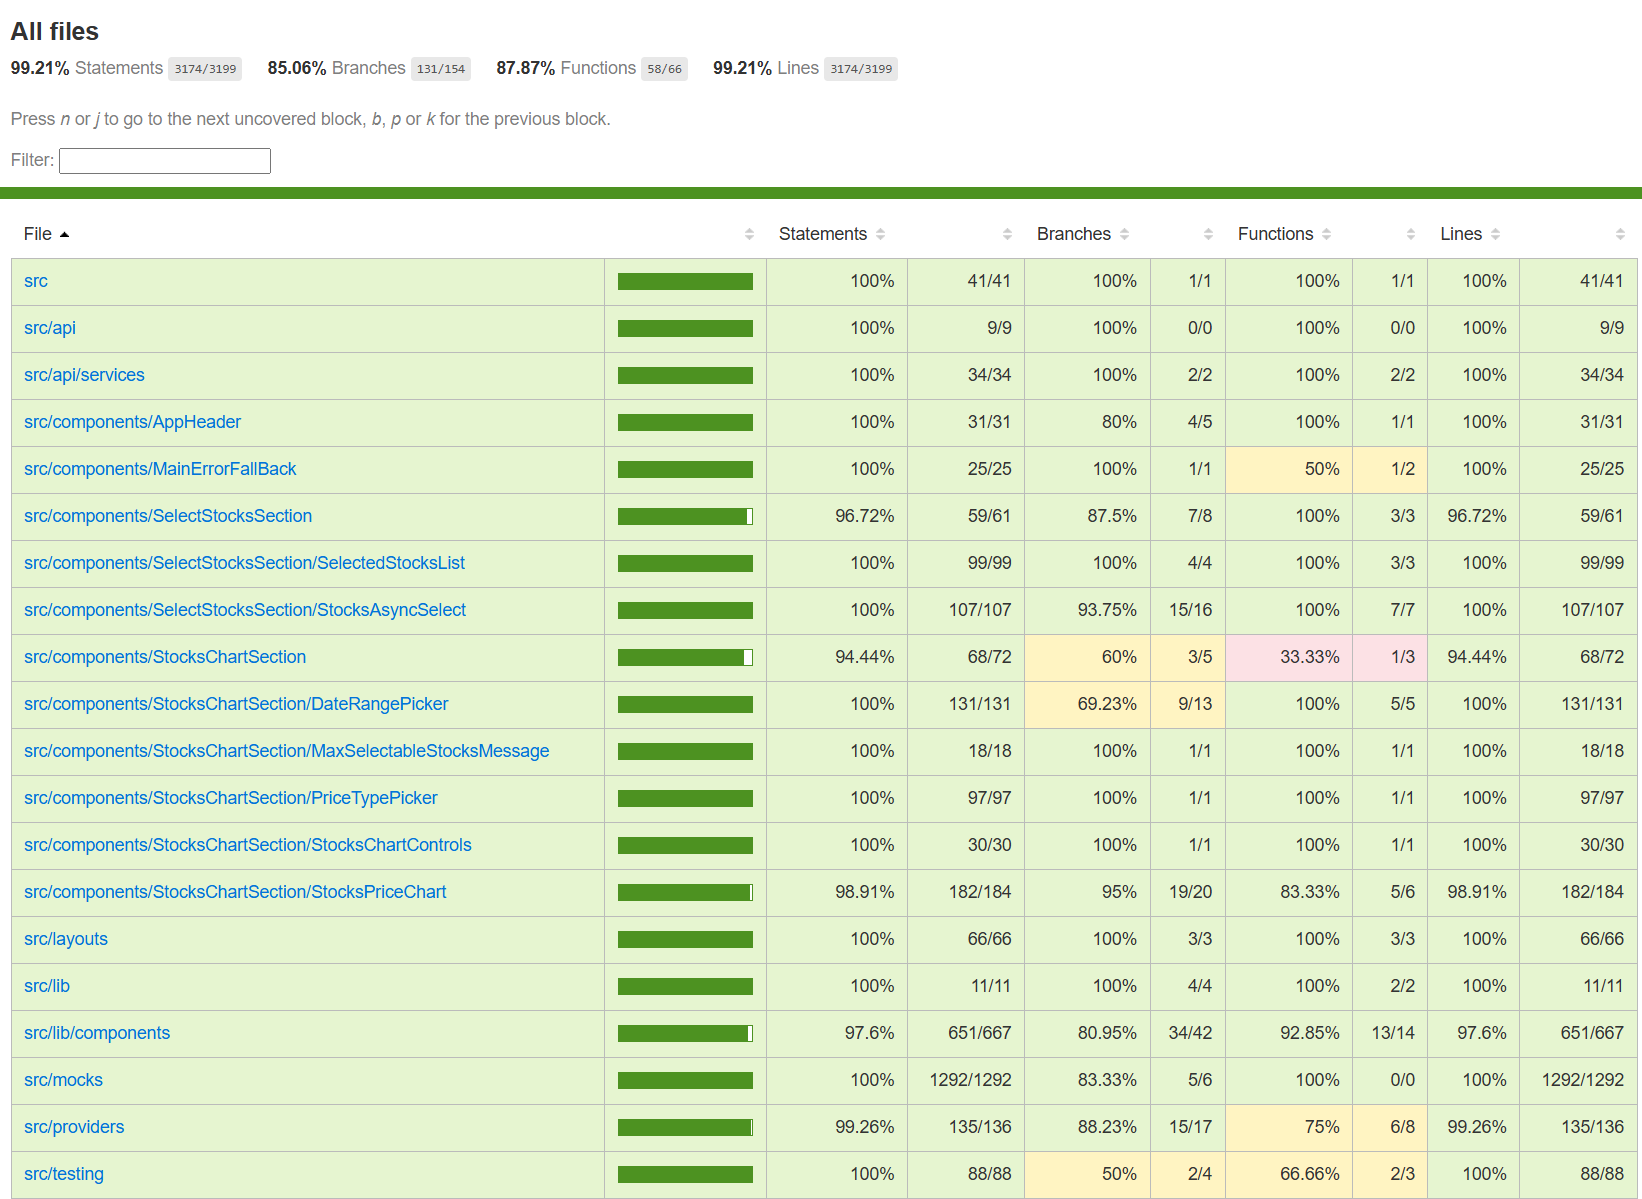This screenshot has width=1642, height=1199.
Task: Select 6/8 functions count for src/providers
Action: point(1390,1127)
